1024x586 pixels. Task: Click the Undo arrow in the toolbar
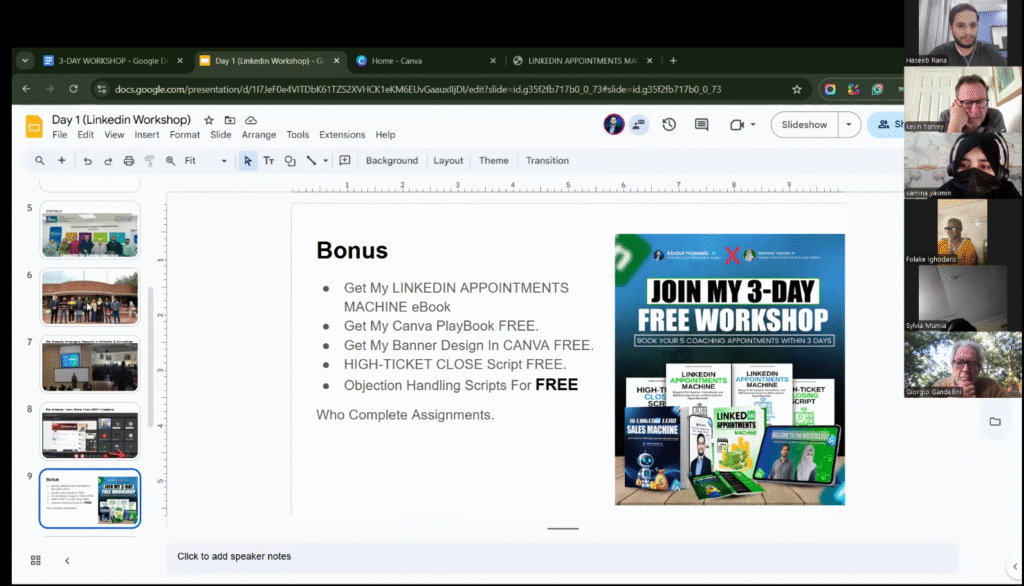tap(88, 161)
